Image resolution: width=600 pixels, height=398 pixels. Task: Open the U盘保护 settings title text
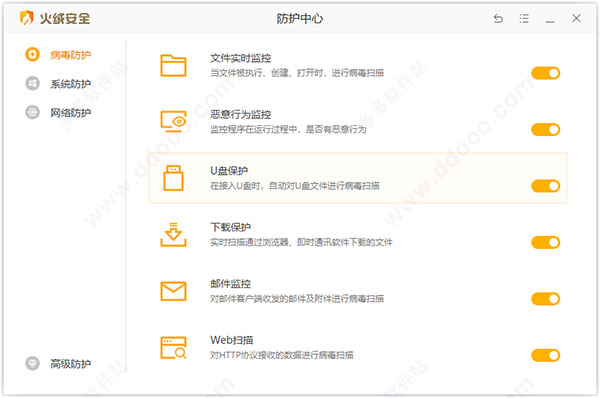coord(229,171)
